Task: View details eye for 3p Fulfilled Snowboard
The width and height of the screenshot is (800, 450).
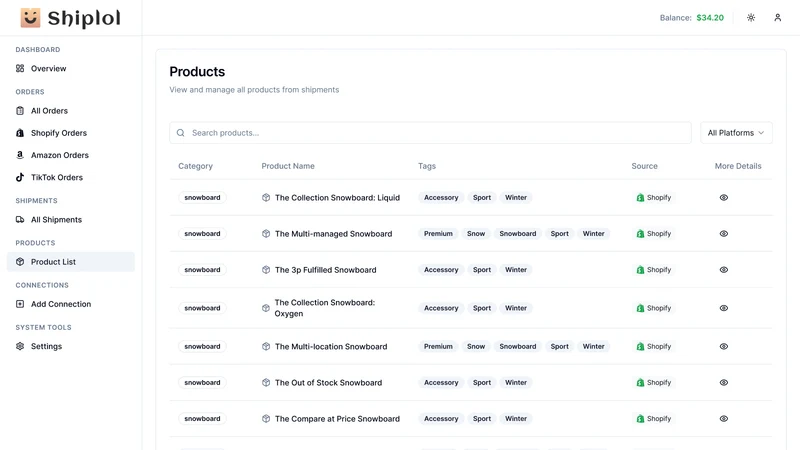Action: (x=723, y=270)
